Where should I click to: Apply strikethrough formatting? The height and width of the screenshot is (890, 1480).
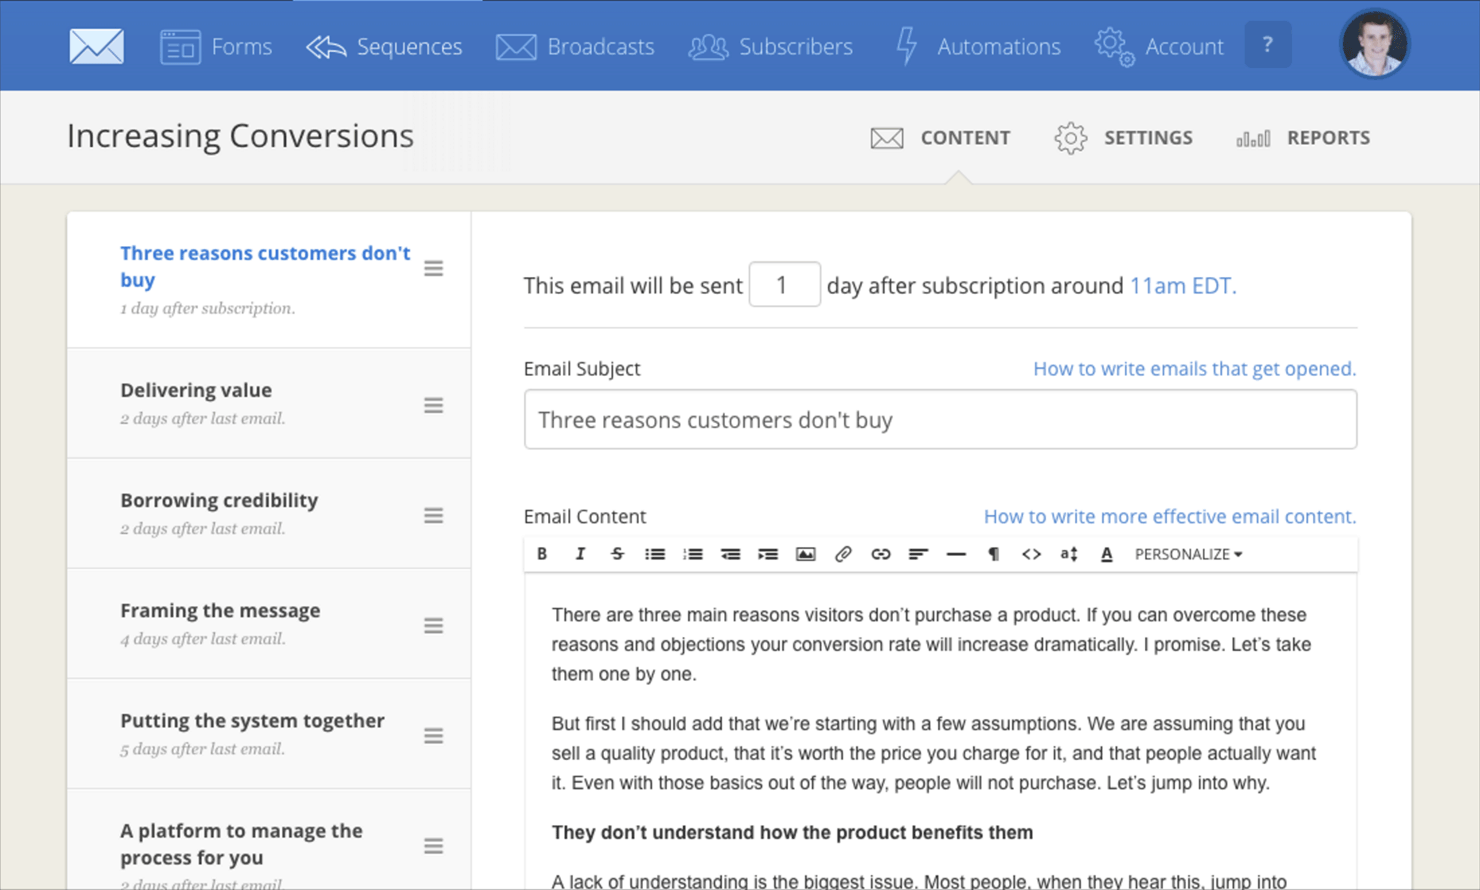pos(617,554)
